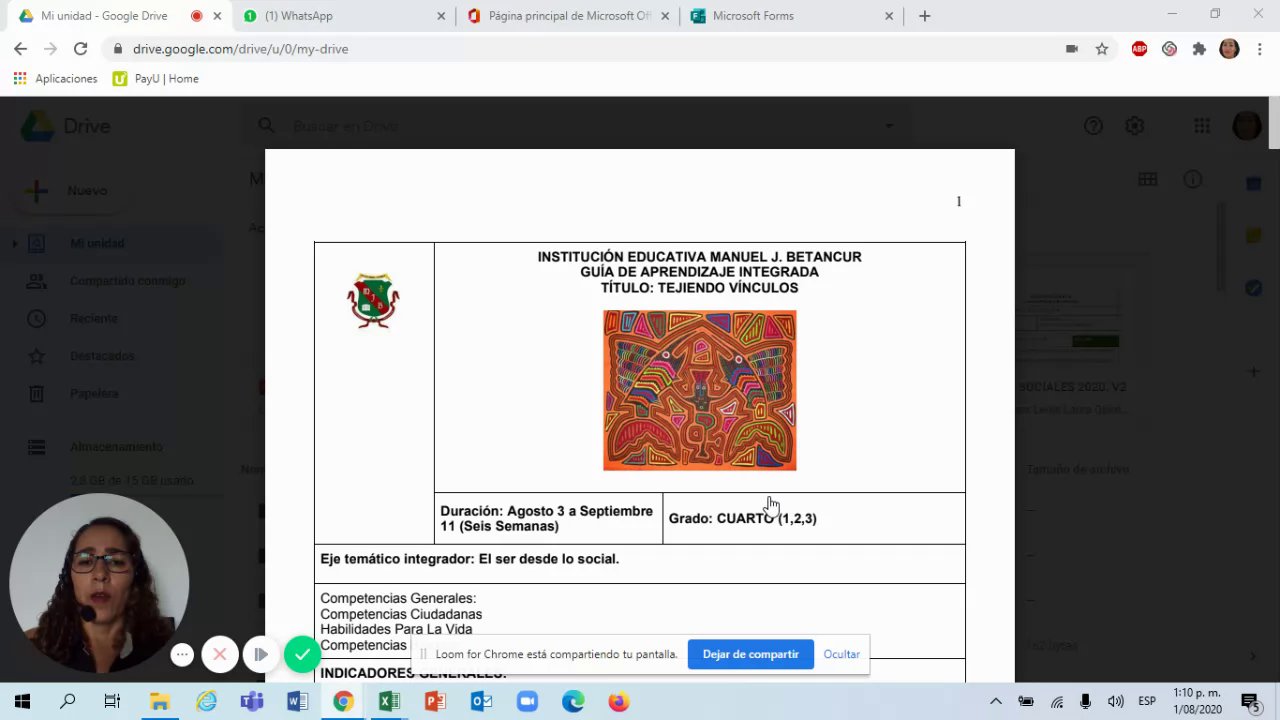Open Zoom from the taskbar
This screenshot has height=720, width=1280.
pos(527,701)
